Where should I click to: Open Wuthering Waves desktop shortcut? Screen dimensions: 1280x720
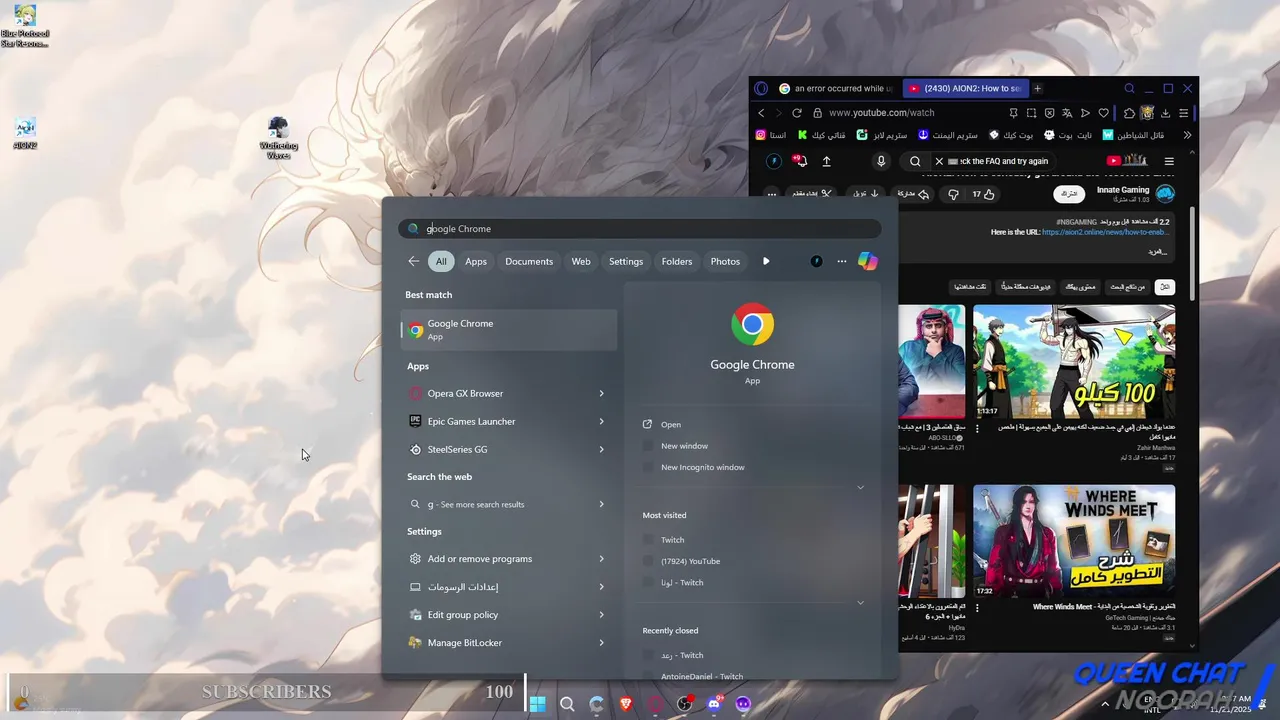279,138
